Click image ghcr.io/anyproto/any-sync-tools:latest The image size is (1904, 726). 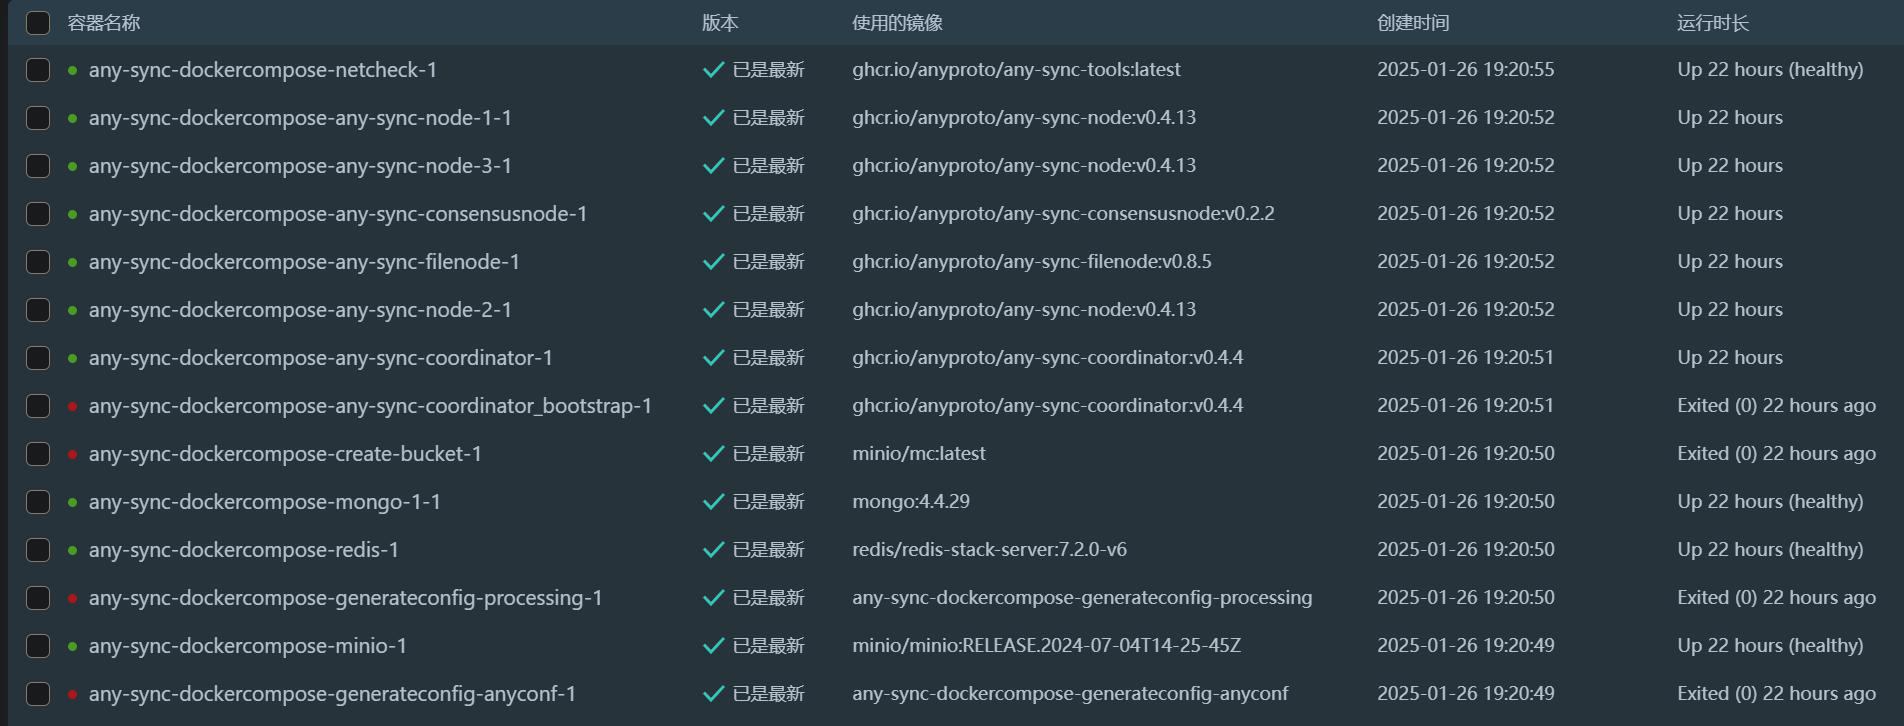click(x=1016, y=70)
